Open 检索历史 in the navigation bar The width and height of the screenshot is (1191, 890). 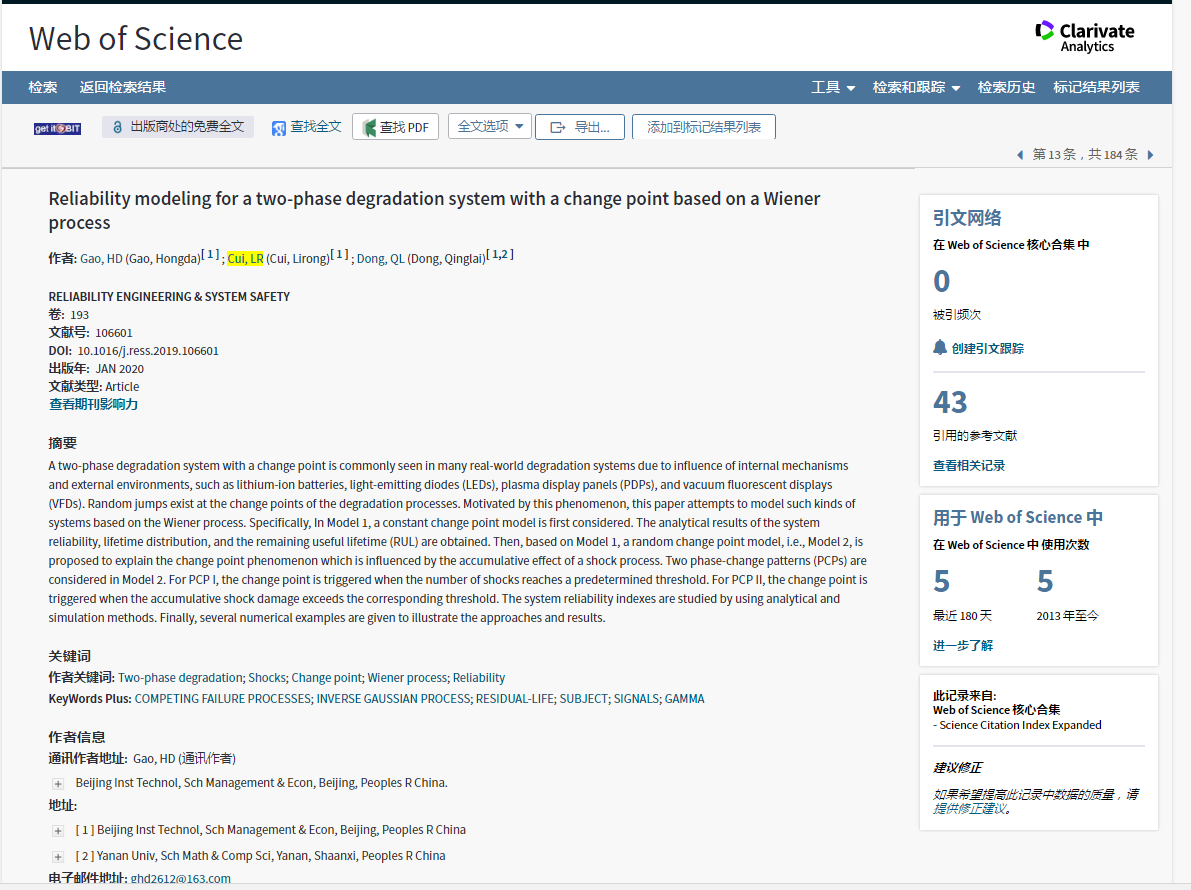[1006, 87]
